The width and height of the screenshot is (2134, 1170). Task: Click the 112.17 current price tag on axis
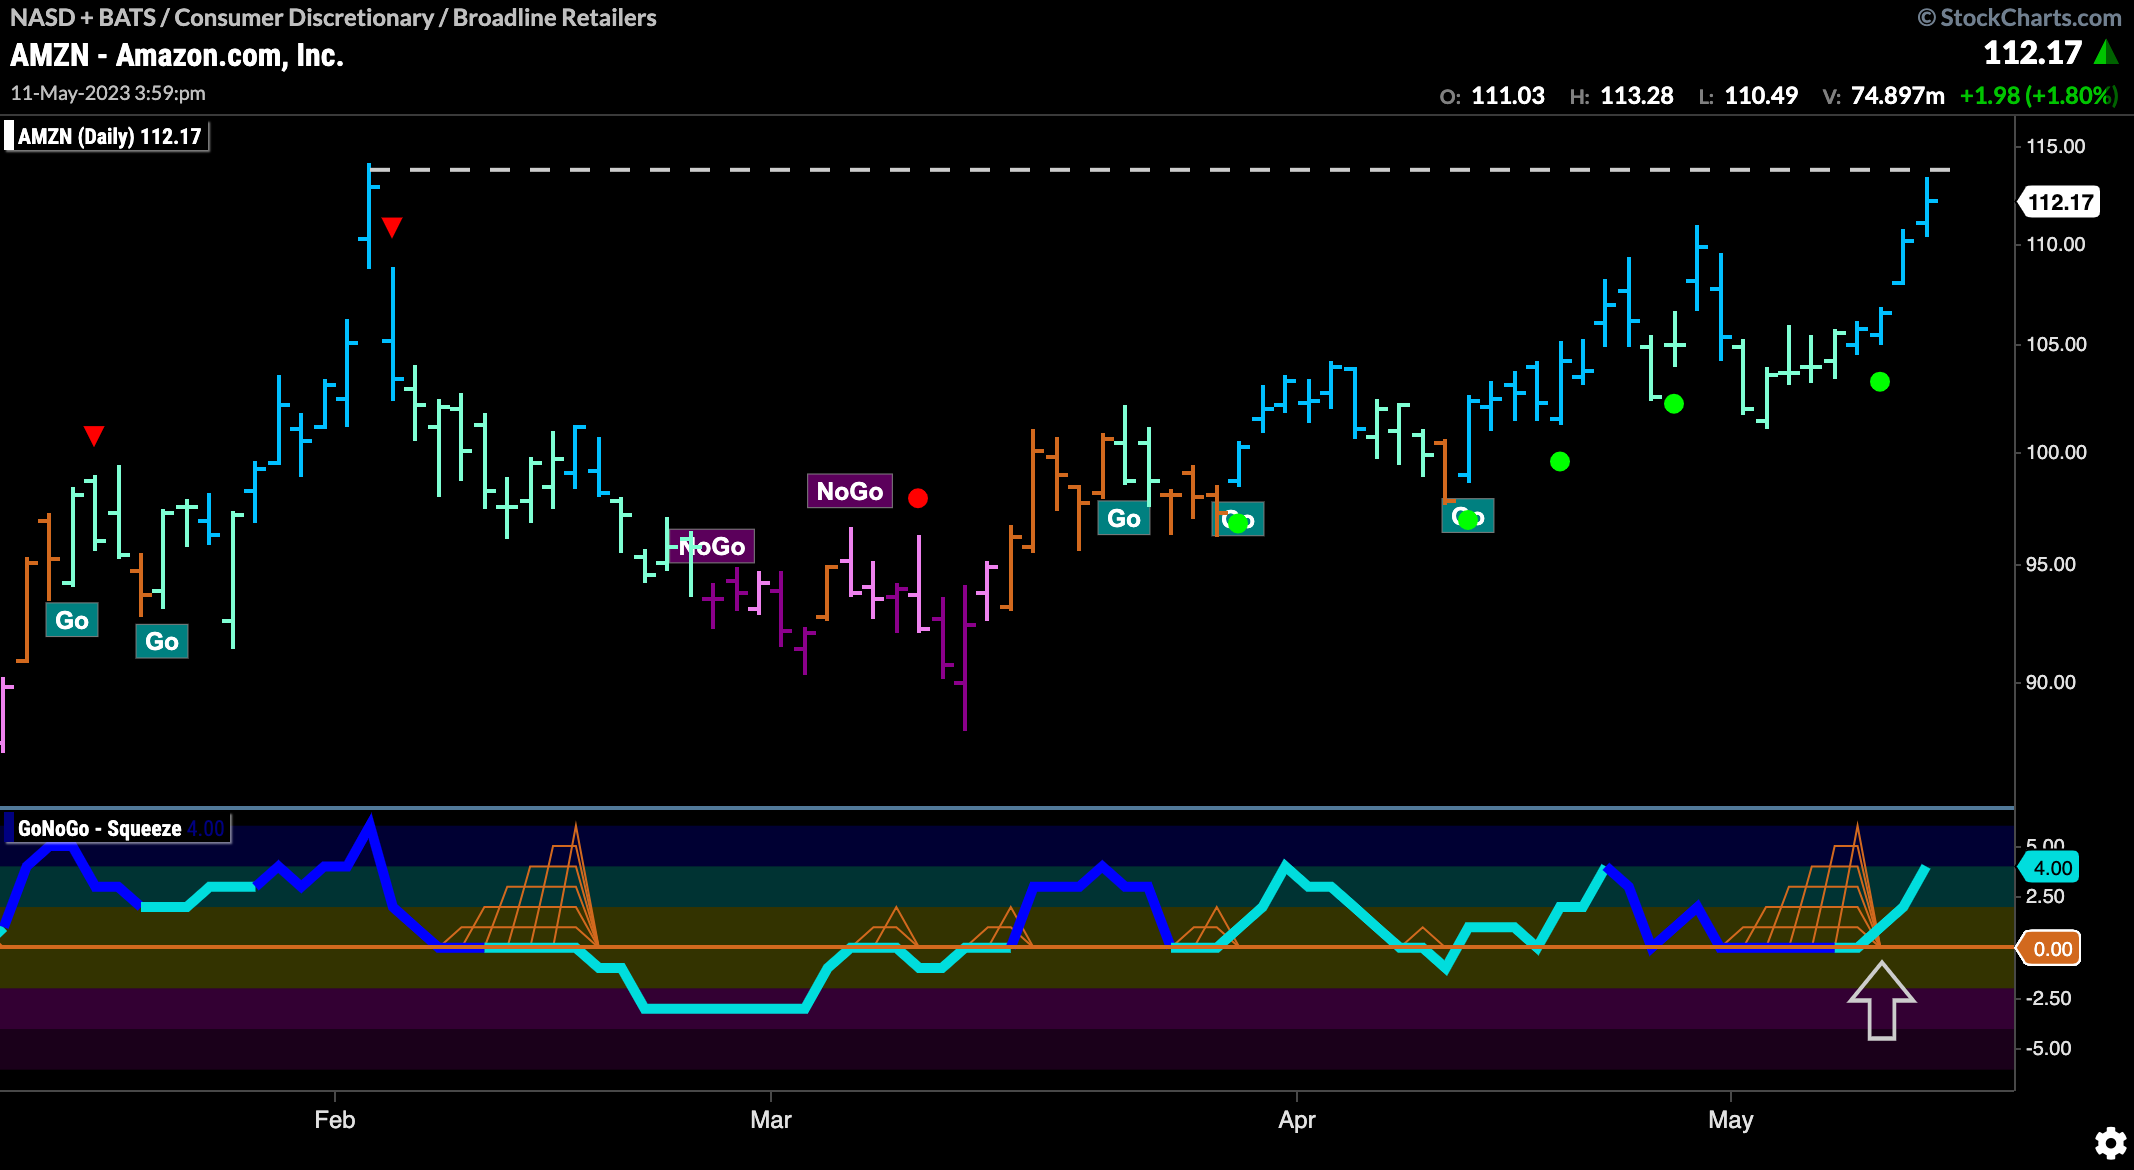click(x=2060, y=202)
